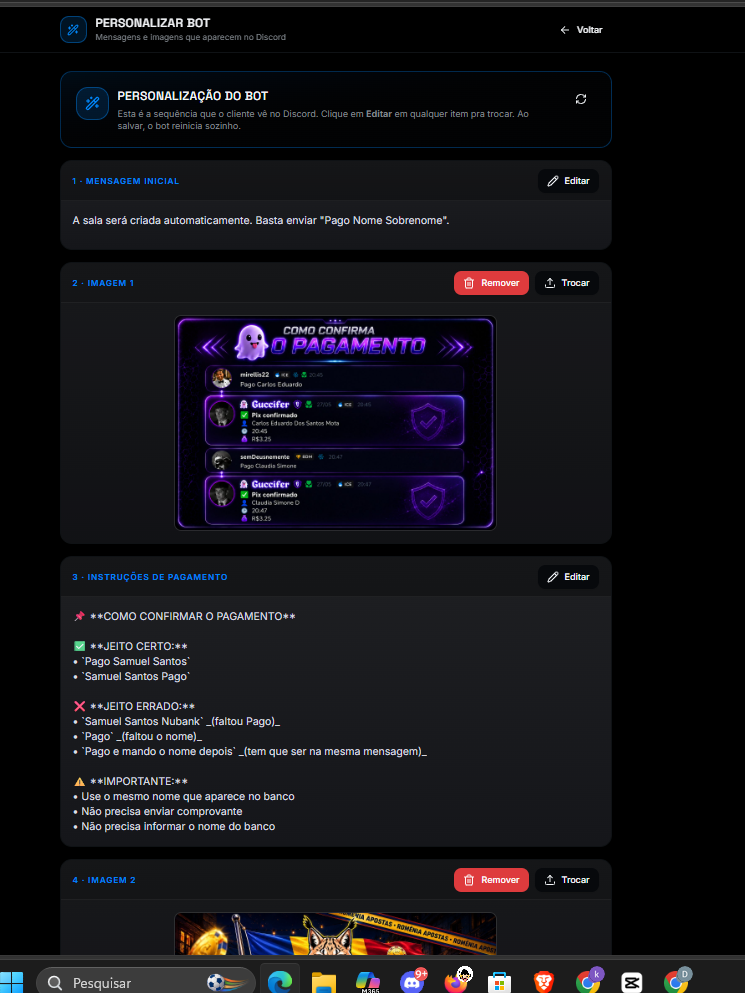Open Firefox from the taskbar
Image resolution: width=745 pixels, height=993 pixels.
tap(457, 981)
